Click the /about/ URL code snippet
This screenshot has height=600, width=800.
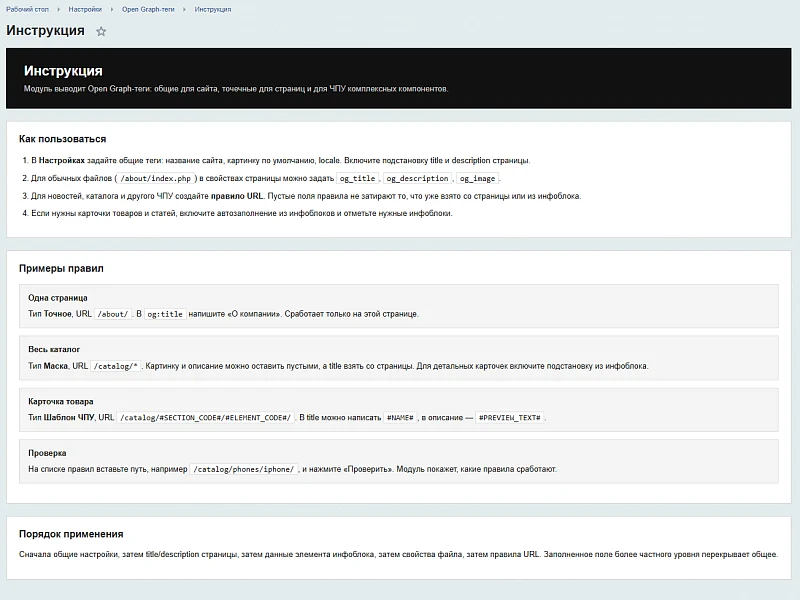click(x=113, y=314)
